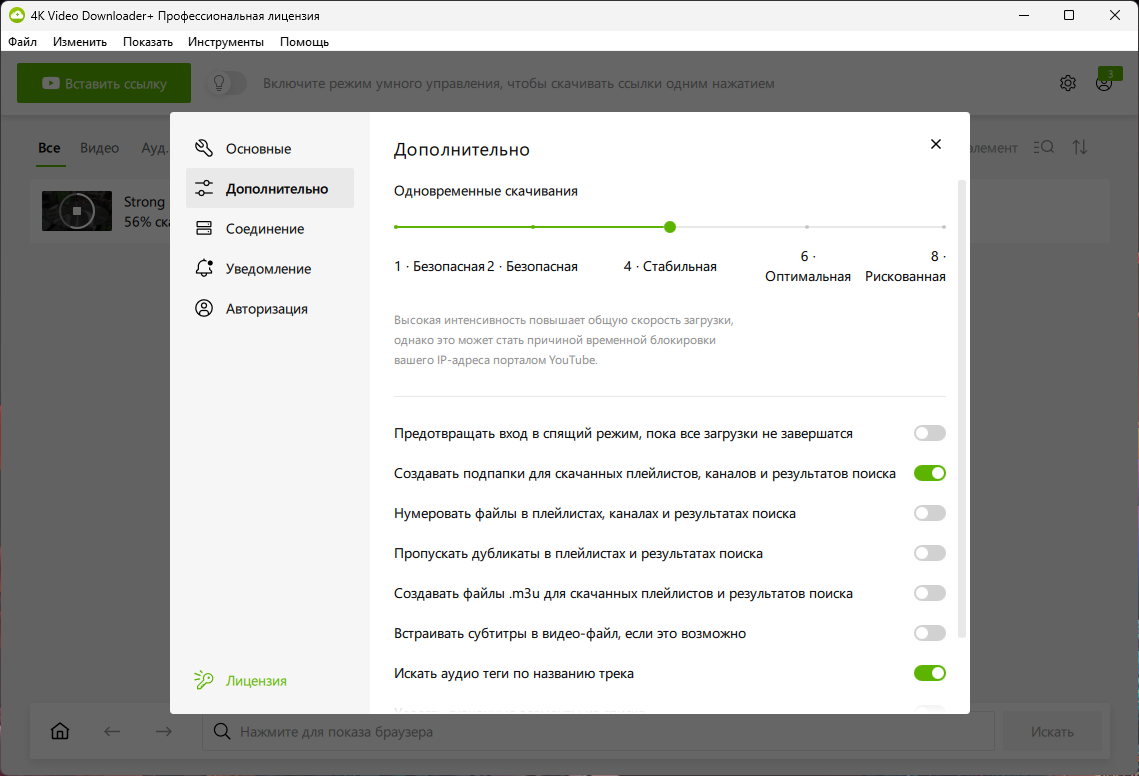Open the Файл menu
Viewport: 1139px width, 776px height.
click(23, 41)
